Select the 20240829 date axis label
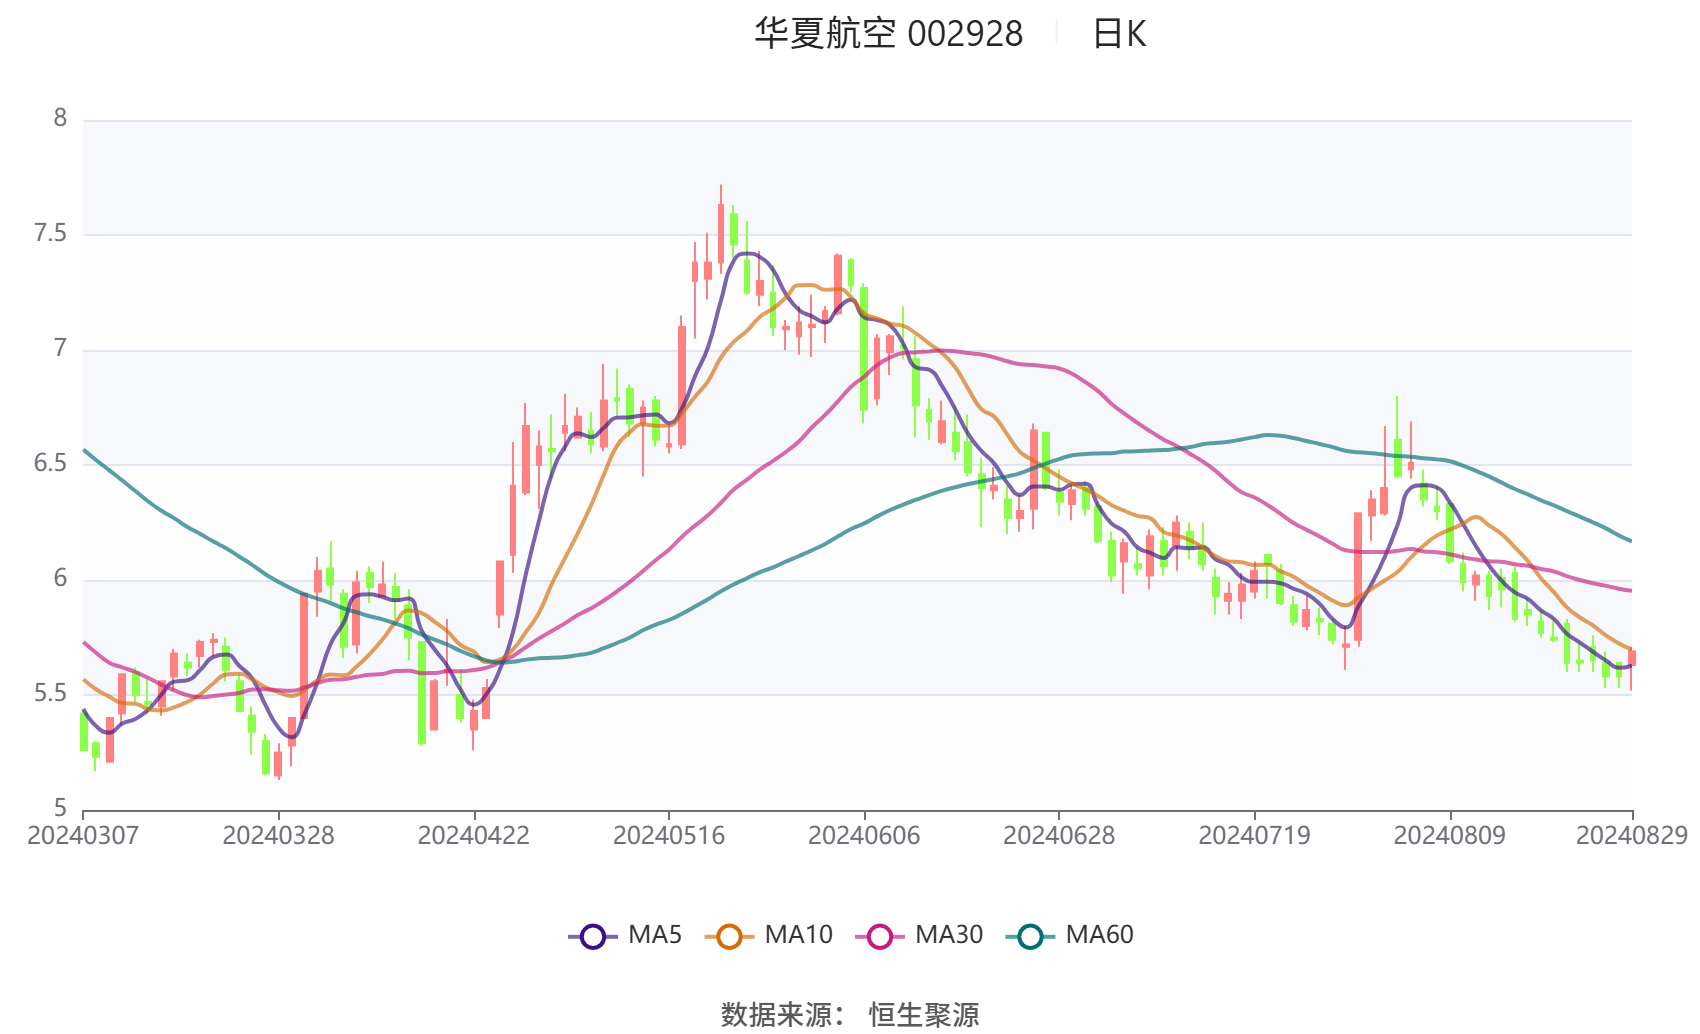Screen dimensions: 1700x1034 coord(1632,836)
